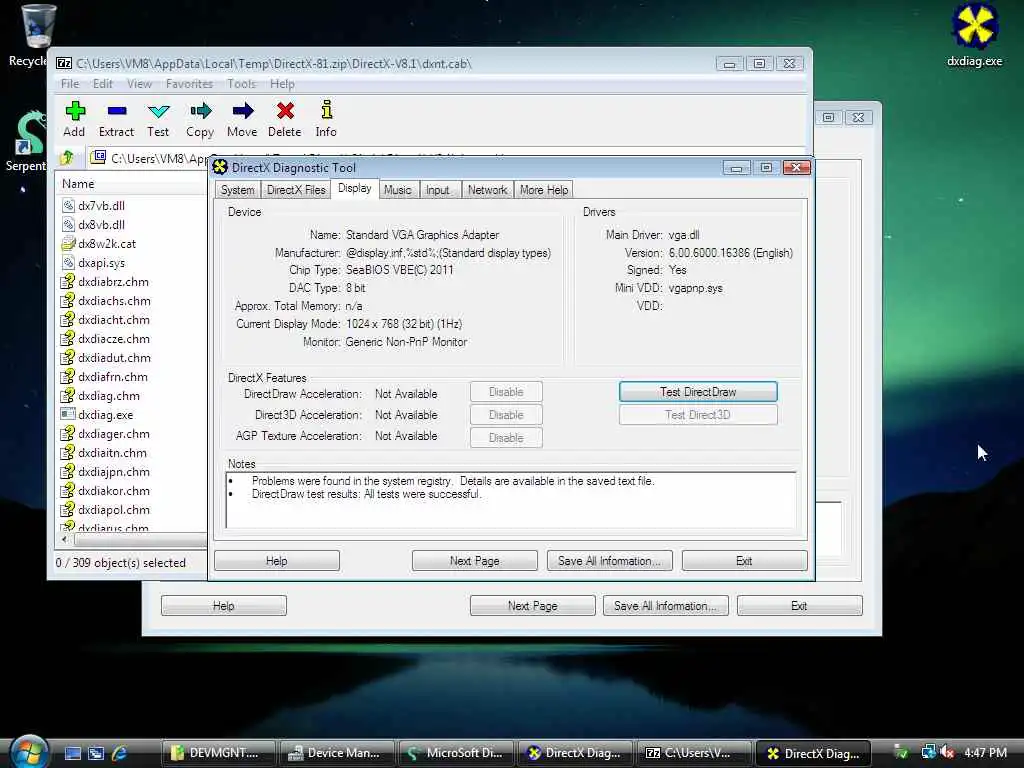Viewport: 1024px width, 768px height.
Task: Click Next Page in background DirectX window
Action: tap(533, 606)
